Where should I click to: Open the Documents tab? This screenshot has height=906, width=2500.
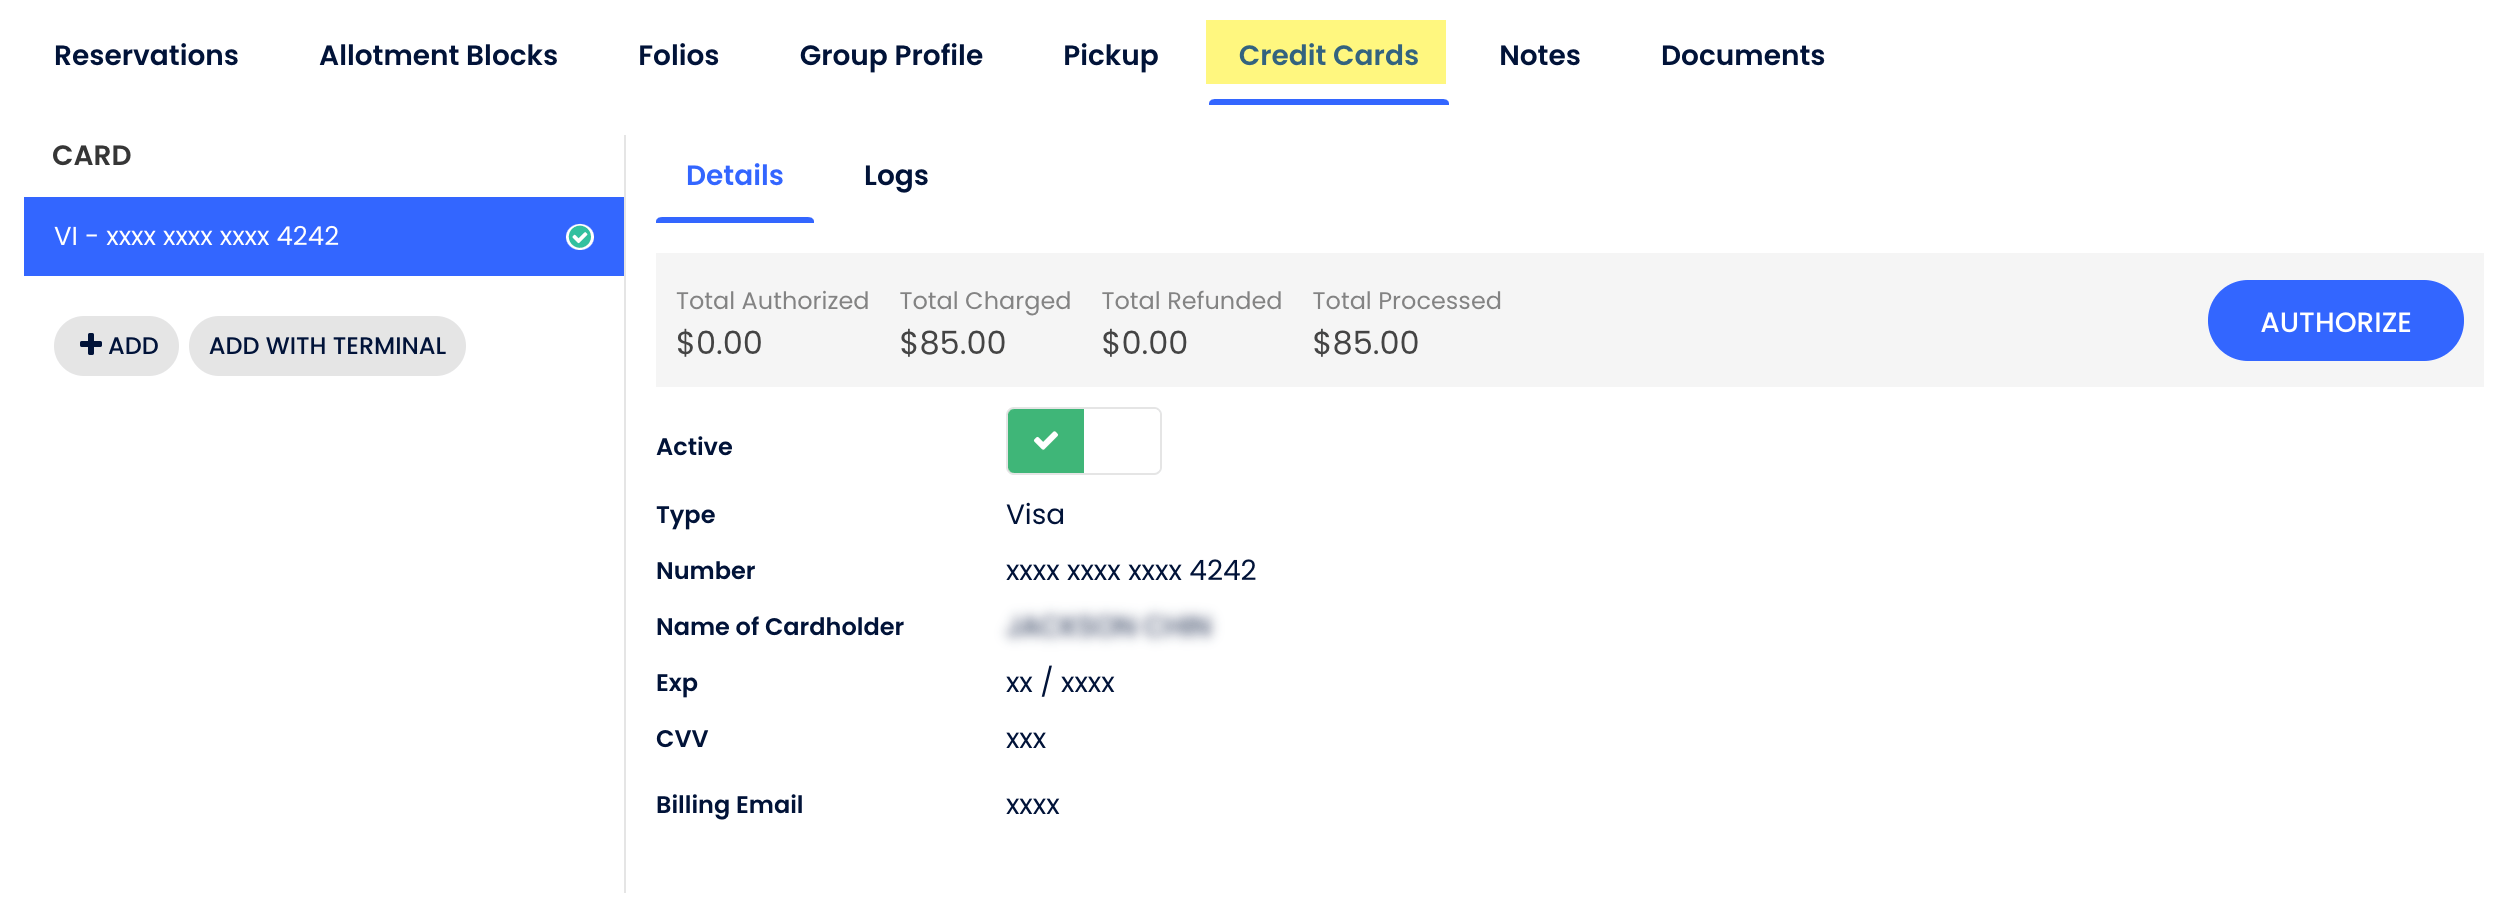click(1742, 55)
